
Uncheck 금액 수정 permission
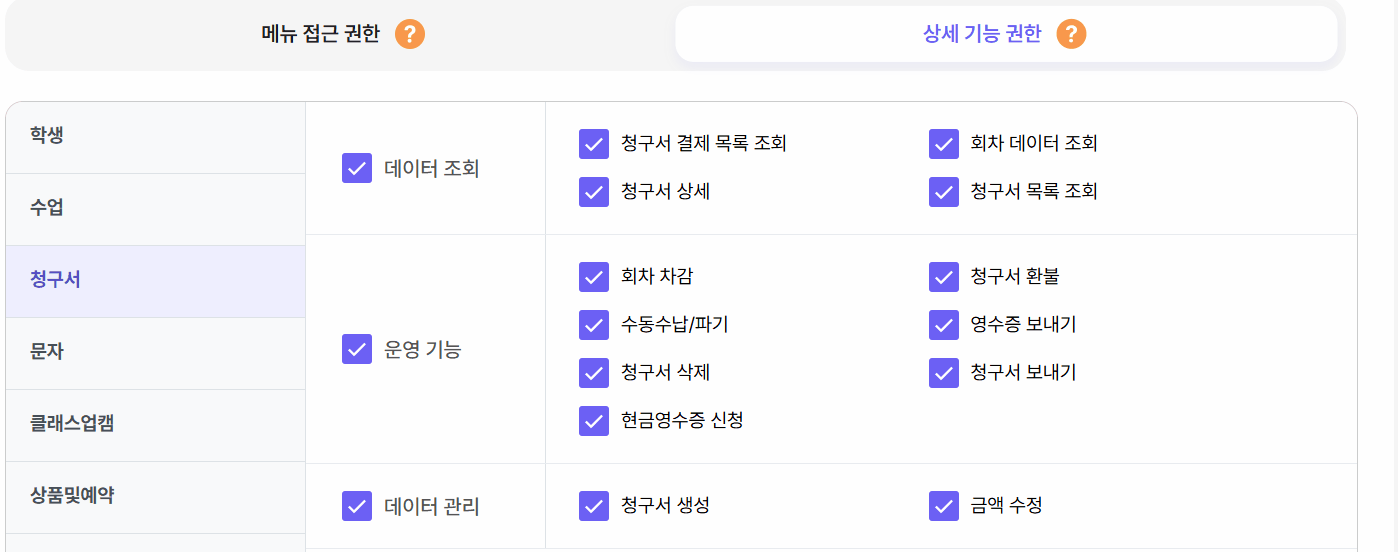[x=944, y=506]
